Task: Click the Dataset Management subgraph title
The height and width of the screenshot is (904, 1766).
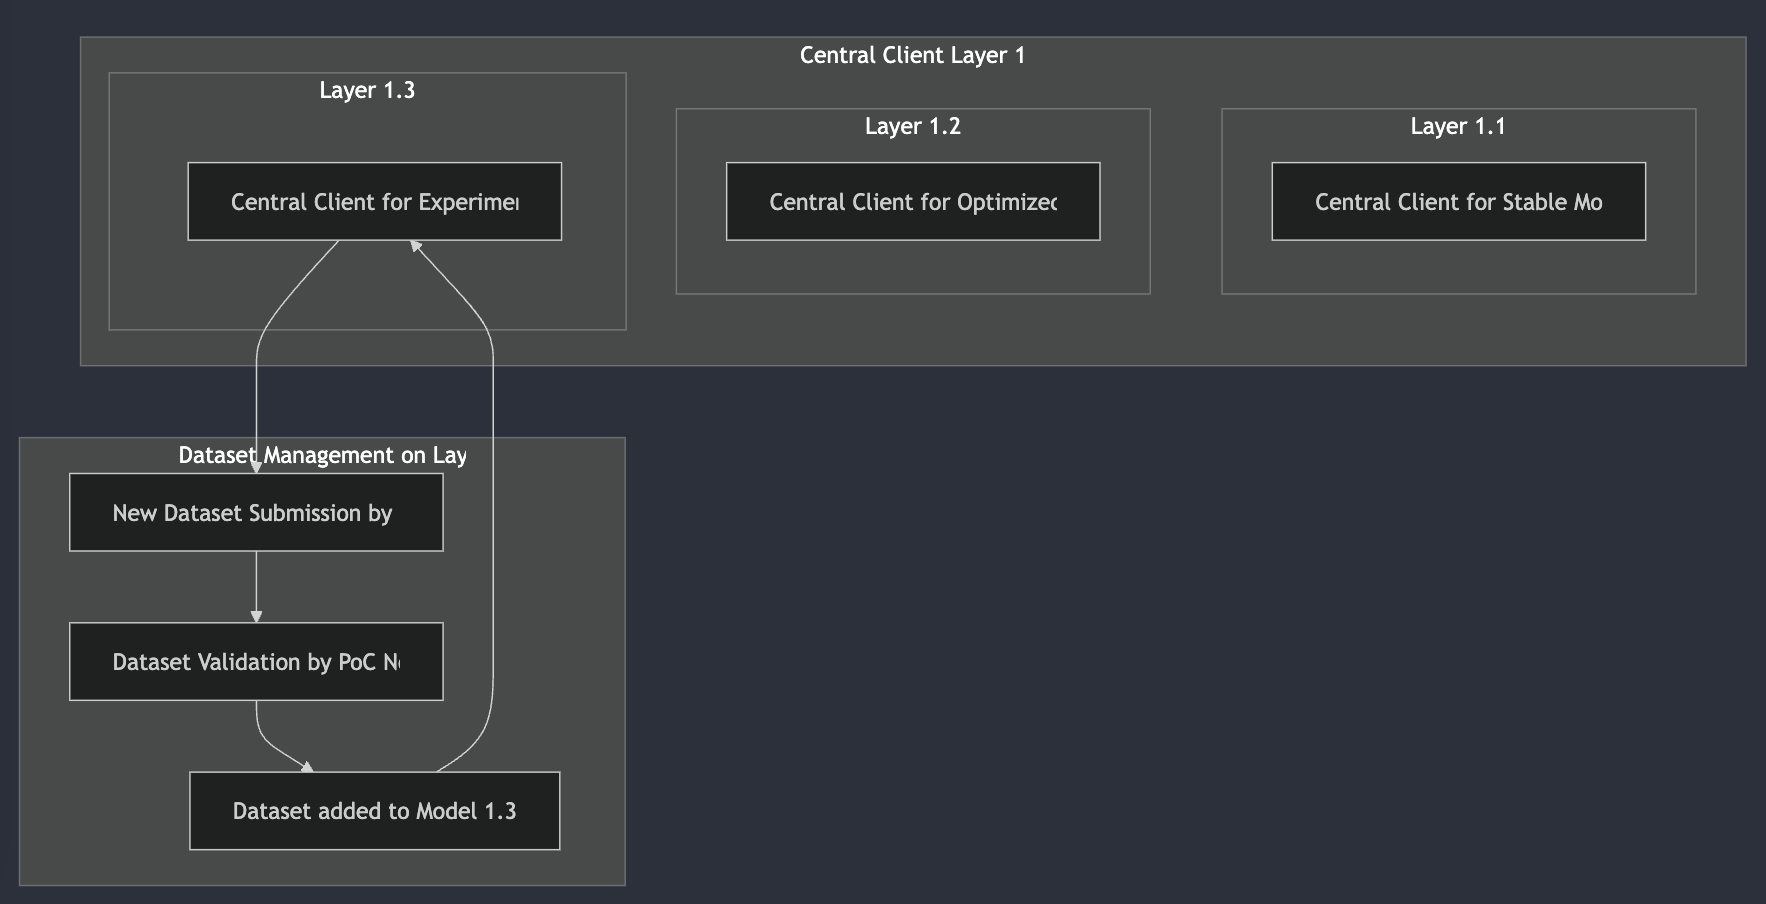Action: pyautogui.click(x=322, y=455)
